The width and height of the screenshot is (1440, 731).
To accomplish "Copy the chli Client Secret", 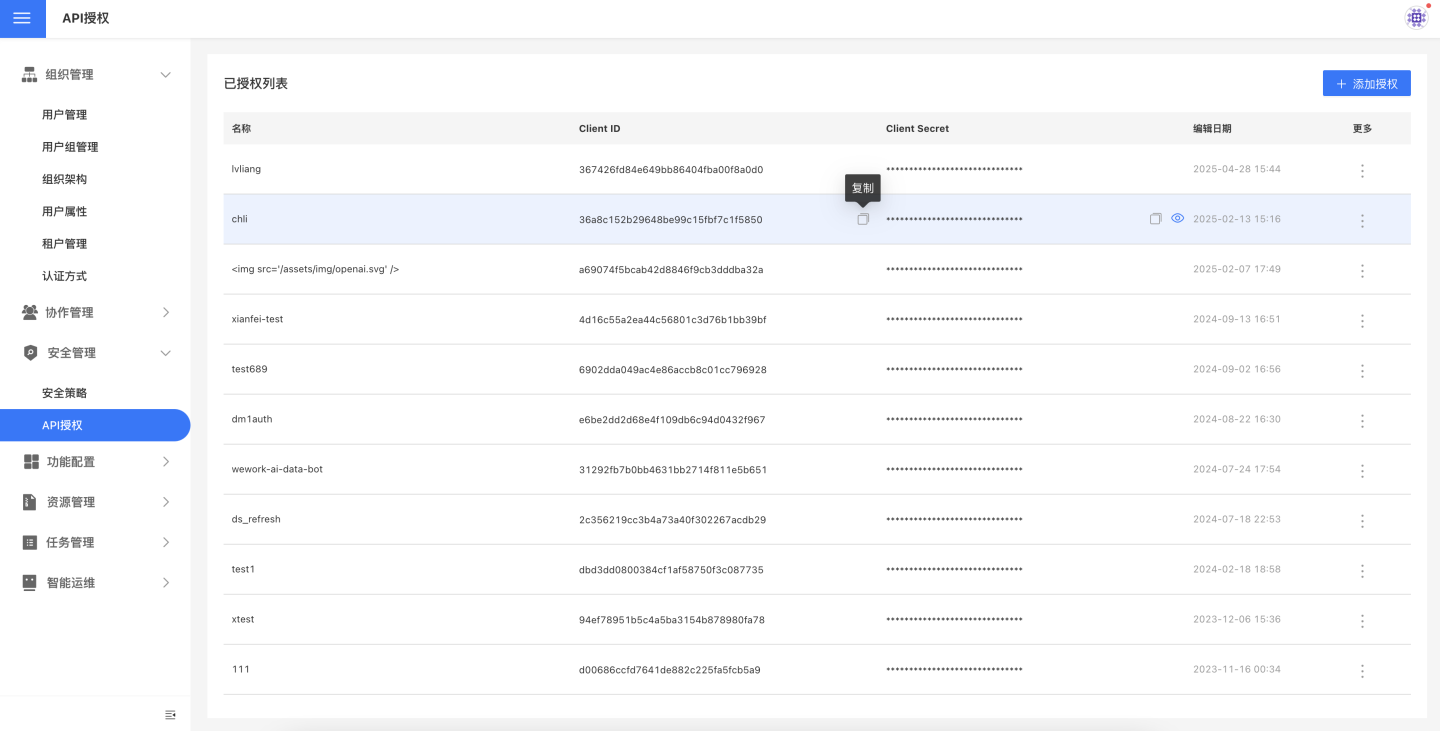I will [1155, 219].
